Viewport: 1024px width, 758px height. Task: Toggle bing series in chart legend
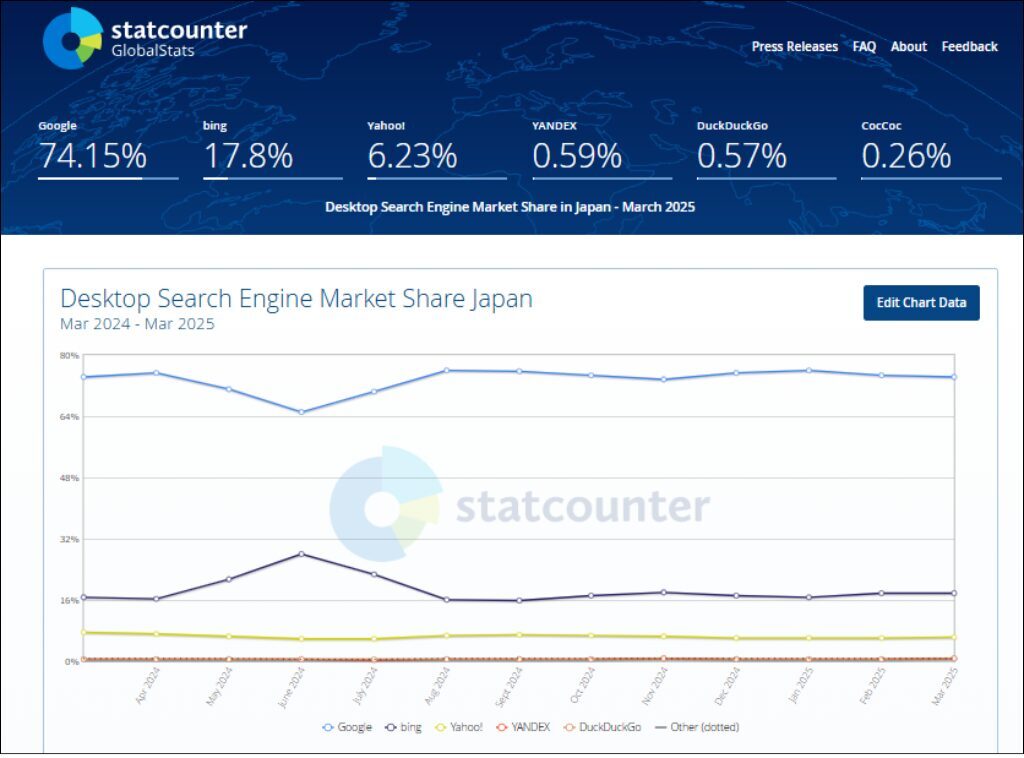click(403, 727)
